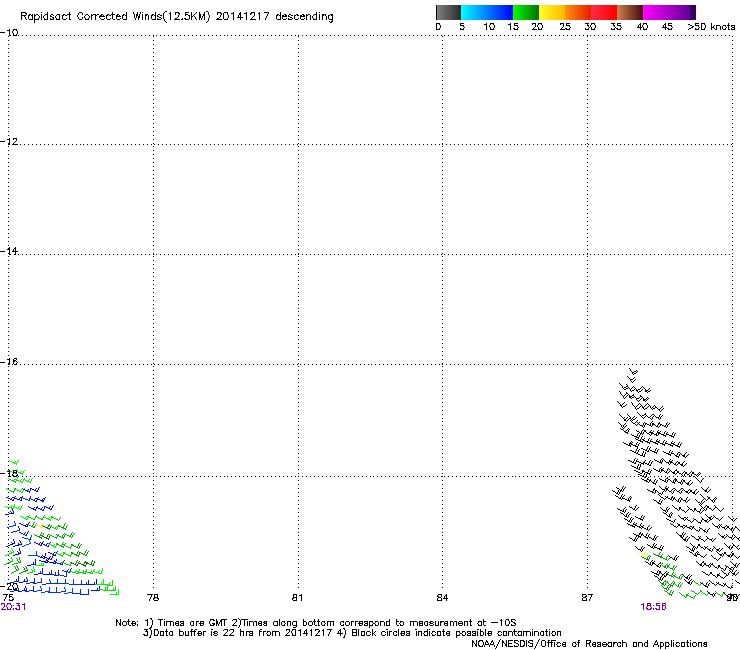Click the '-12' latitude axis label

(x=9, y=142)
